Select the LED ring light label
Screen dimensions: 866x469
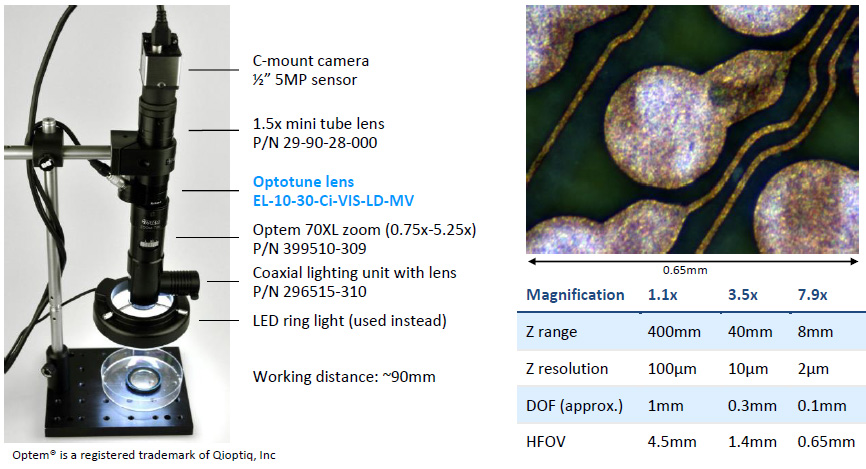[x=349, y=320]
